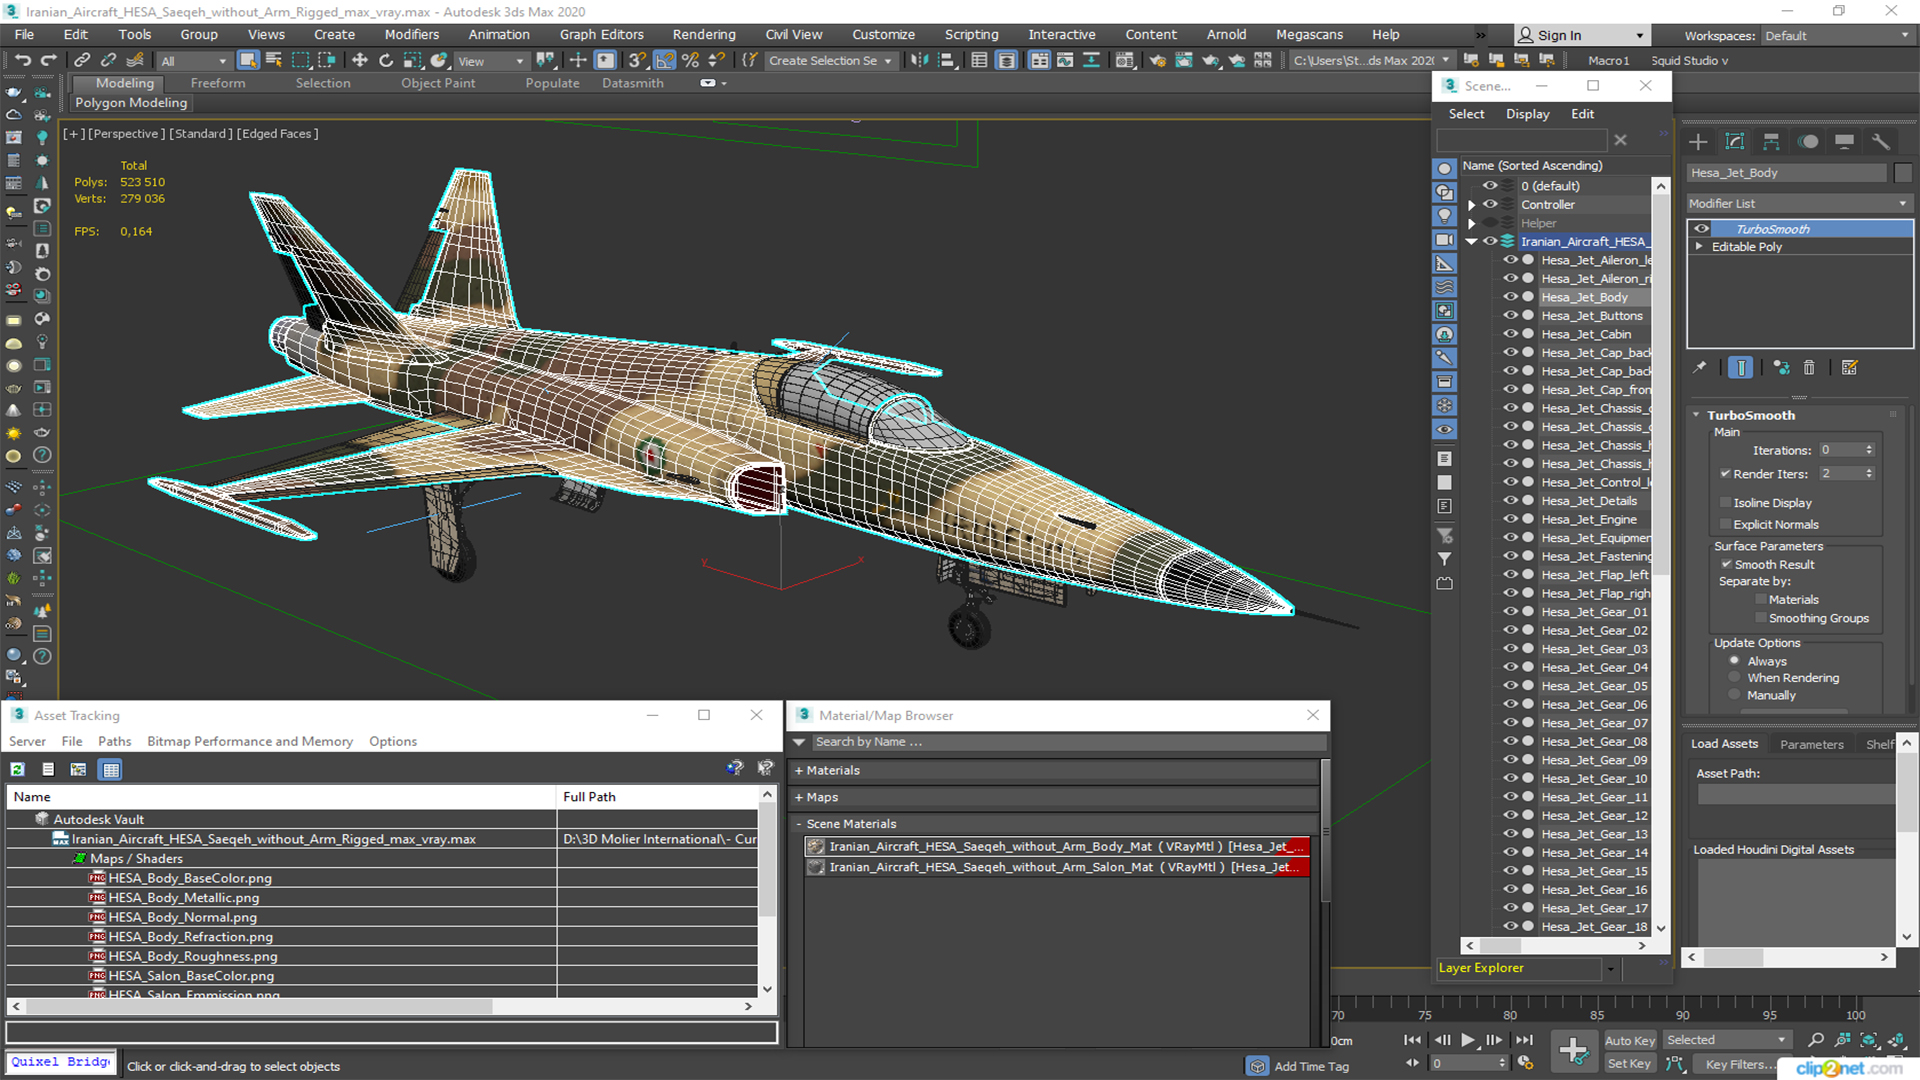Open the Hierarchy command panel tab
The image size is (1920, 1080).
coord(1771,142)
